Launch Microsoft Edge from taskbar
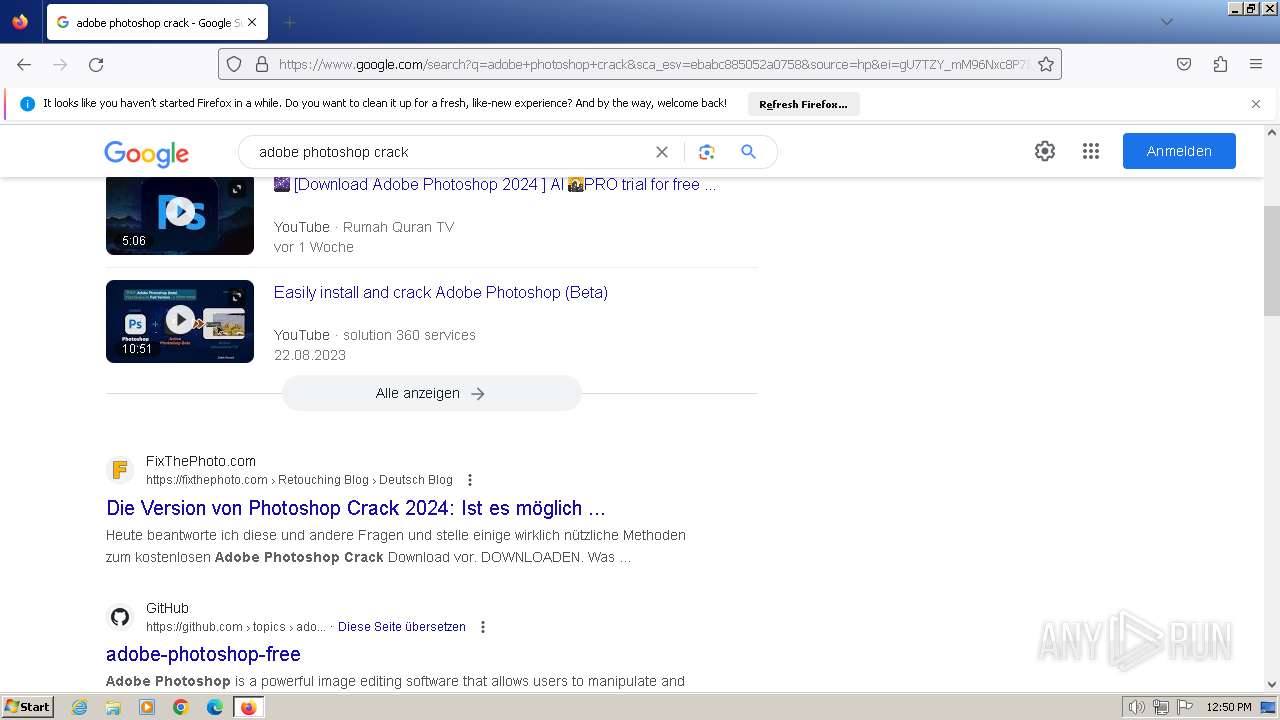 coord(214,707)
